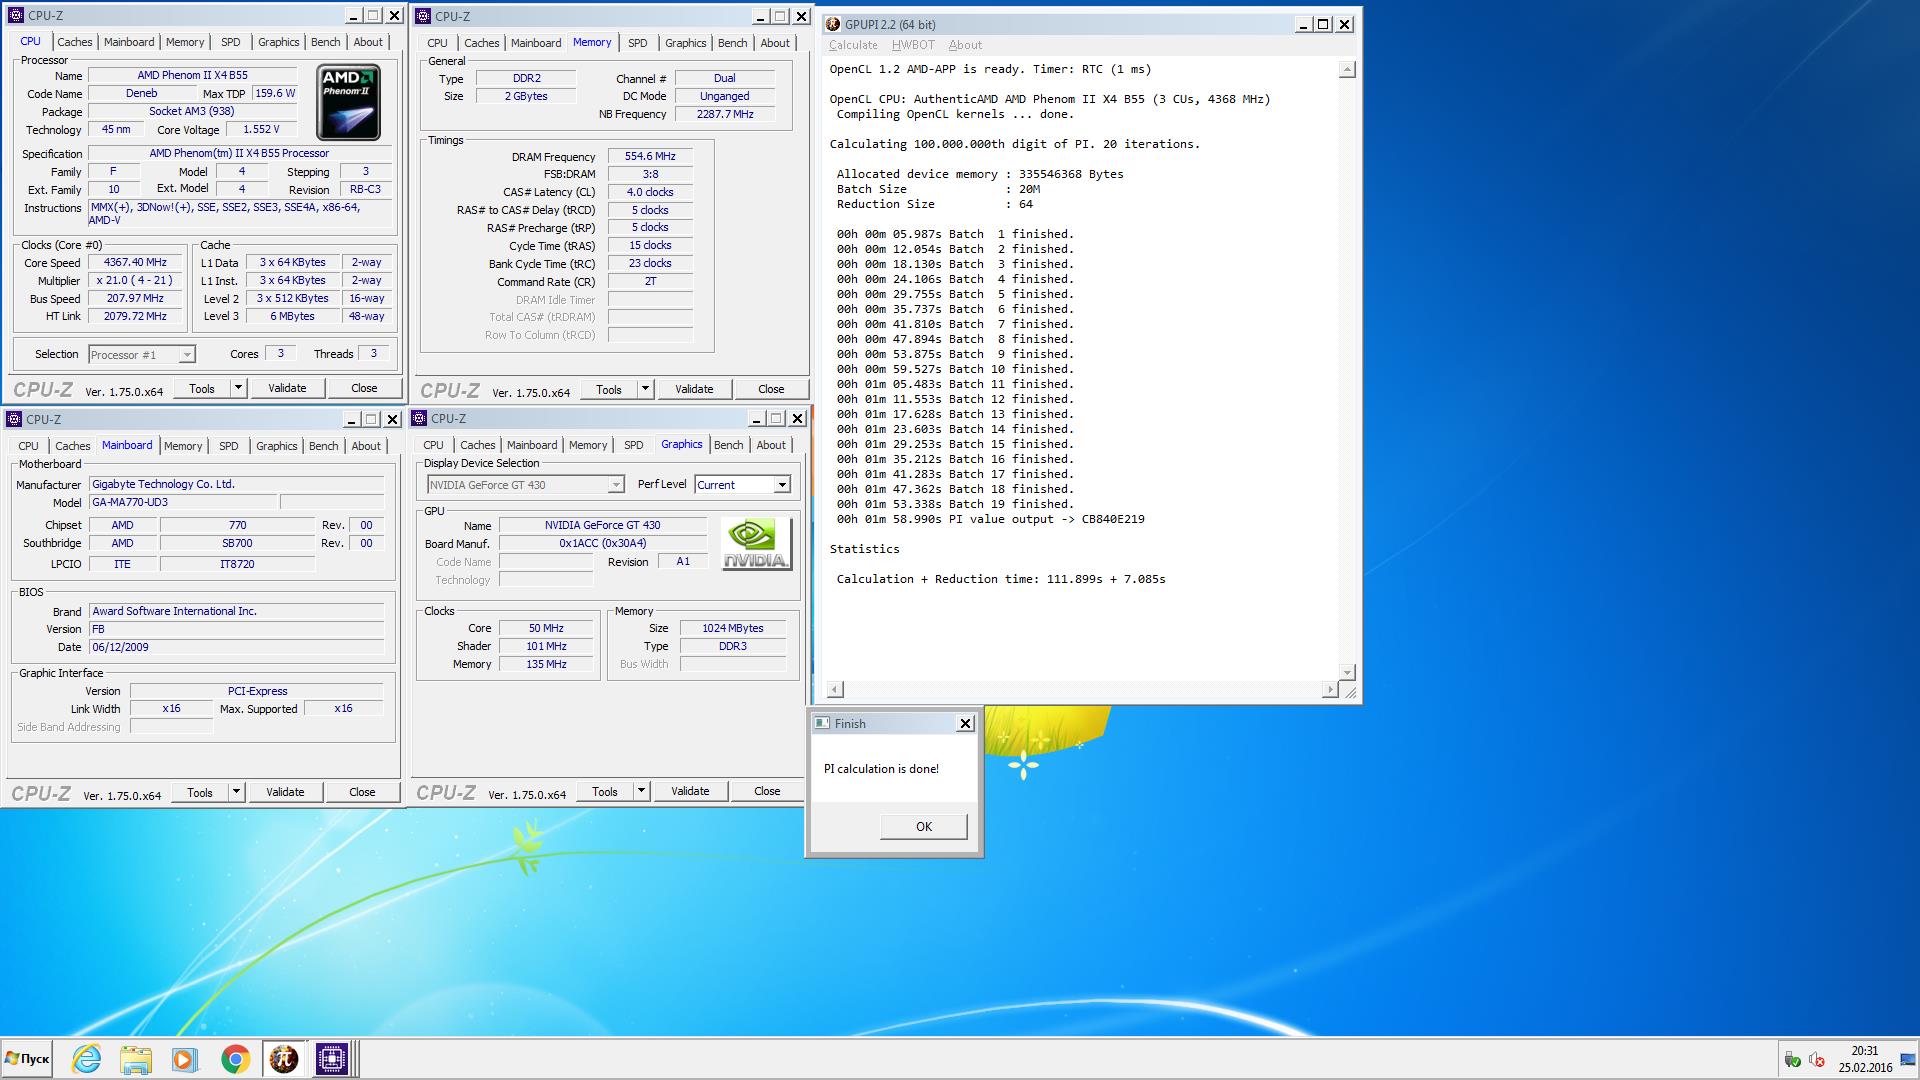
Task: Expand the Perf Level Current dropdown
Action: tap(782, 485)
